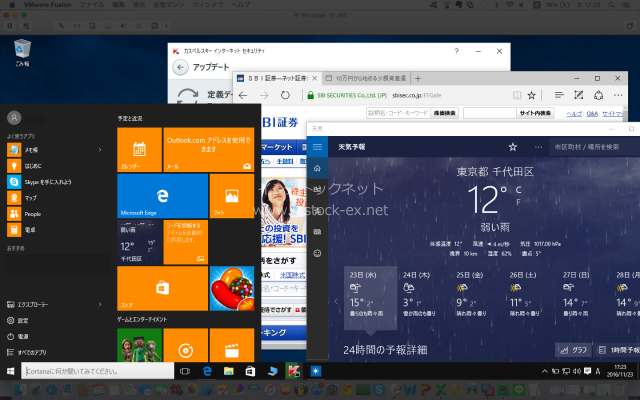Open the Groove Music tile
This screenshot has width=640, height=400.
(186, 345)
